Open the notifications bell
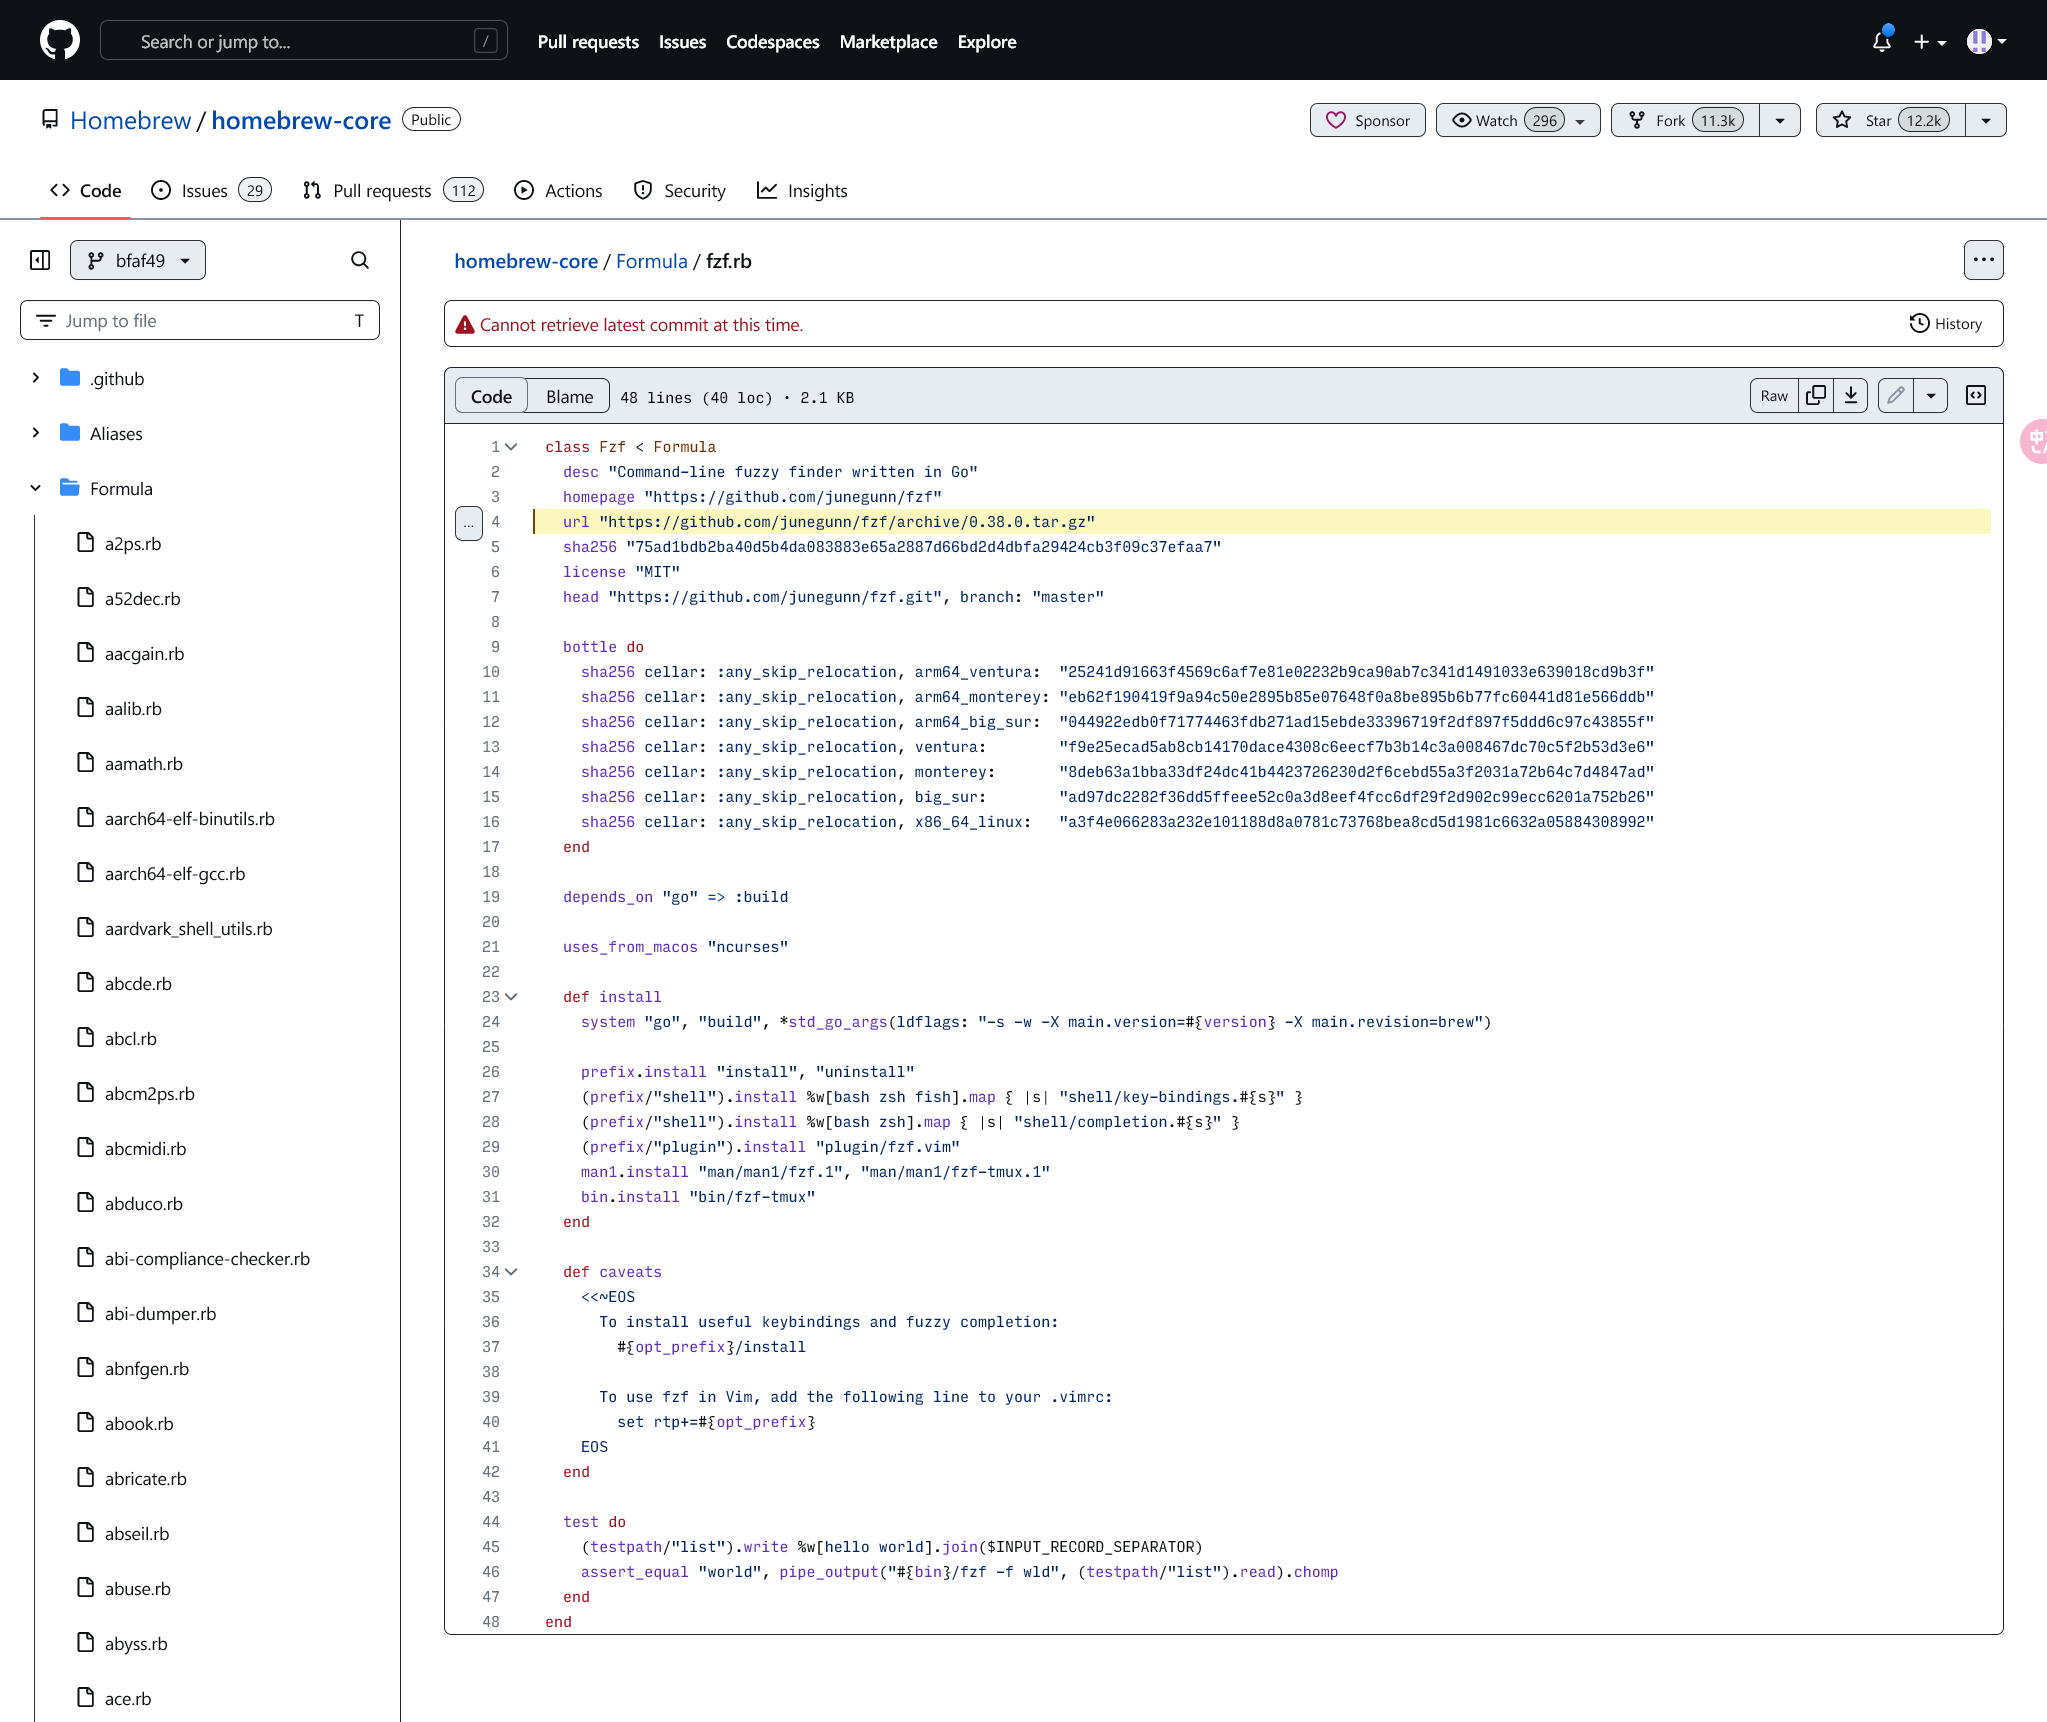Screen dimensions: 2047x1722 tap(1881, 41)
